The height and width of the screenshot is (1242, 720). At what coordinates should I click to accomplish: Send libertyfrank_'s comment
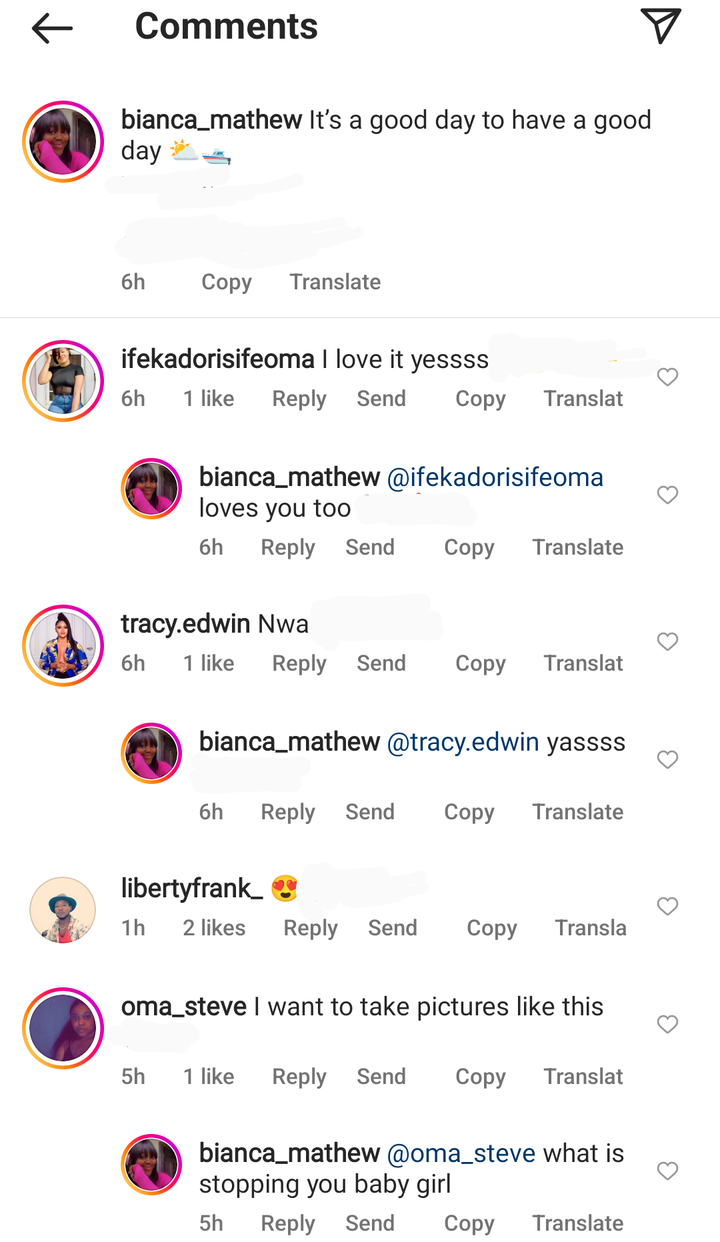392,928
